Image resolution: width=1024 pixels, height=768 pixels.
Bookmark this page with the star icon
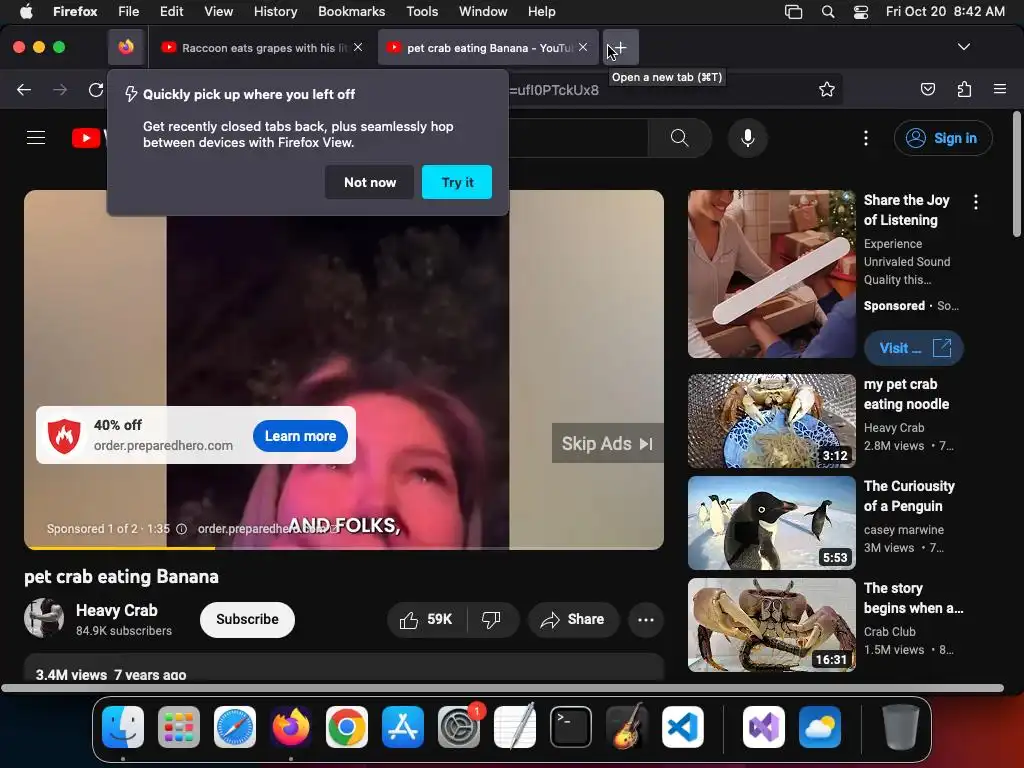(827, 89)
